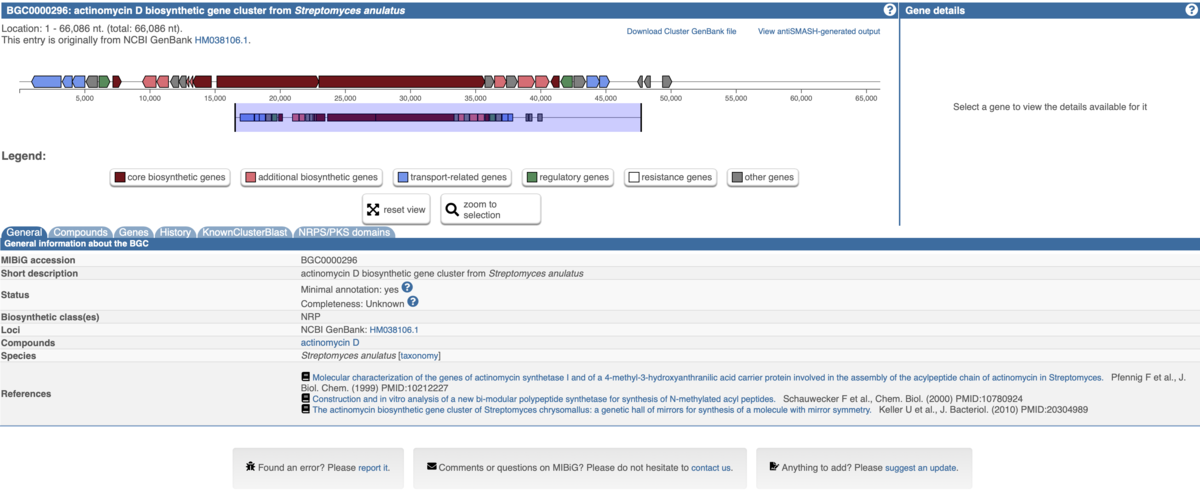1200x498 pixels.
Task: Open HM038106.1 link in the location note
Action: 221,40
